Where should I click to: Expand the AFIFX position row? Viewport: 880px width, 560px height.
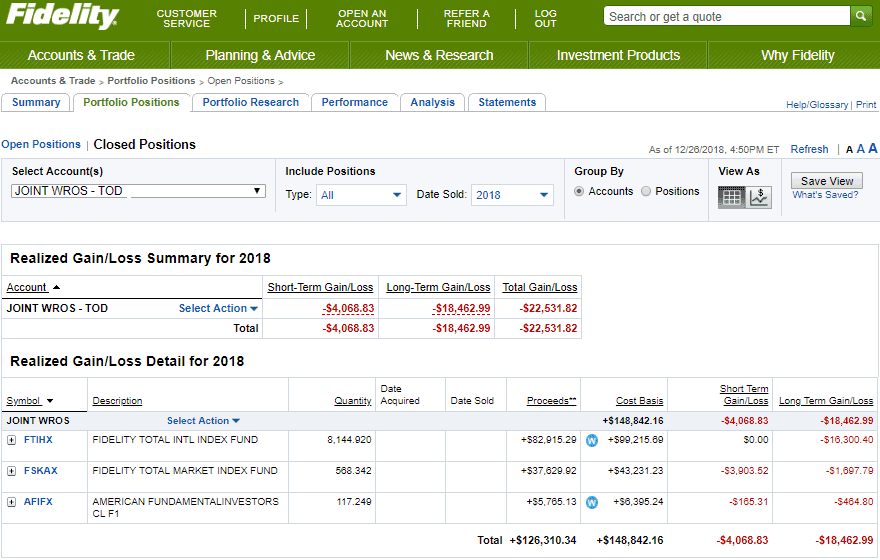(11, 502)
